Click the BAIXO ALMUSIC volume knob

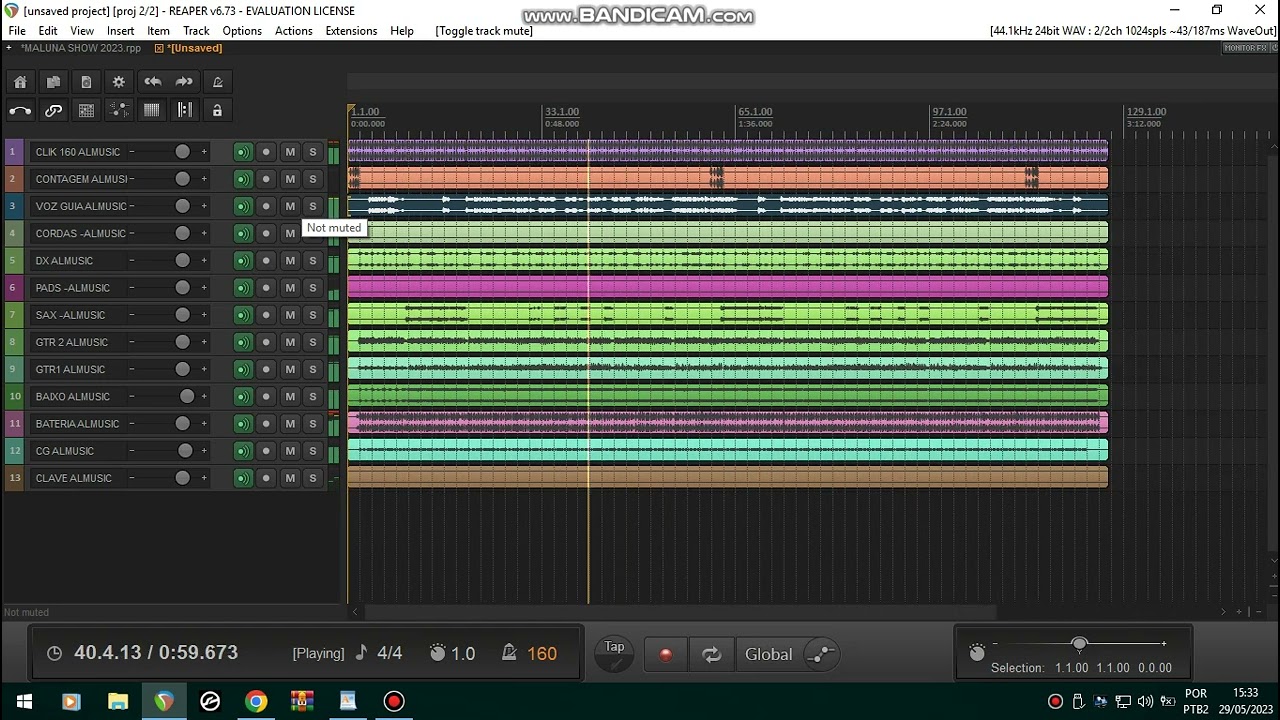(x=186, y=397)
